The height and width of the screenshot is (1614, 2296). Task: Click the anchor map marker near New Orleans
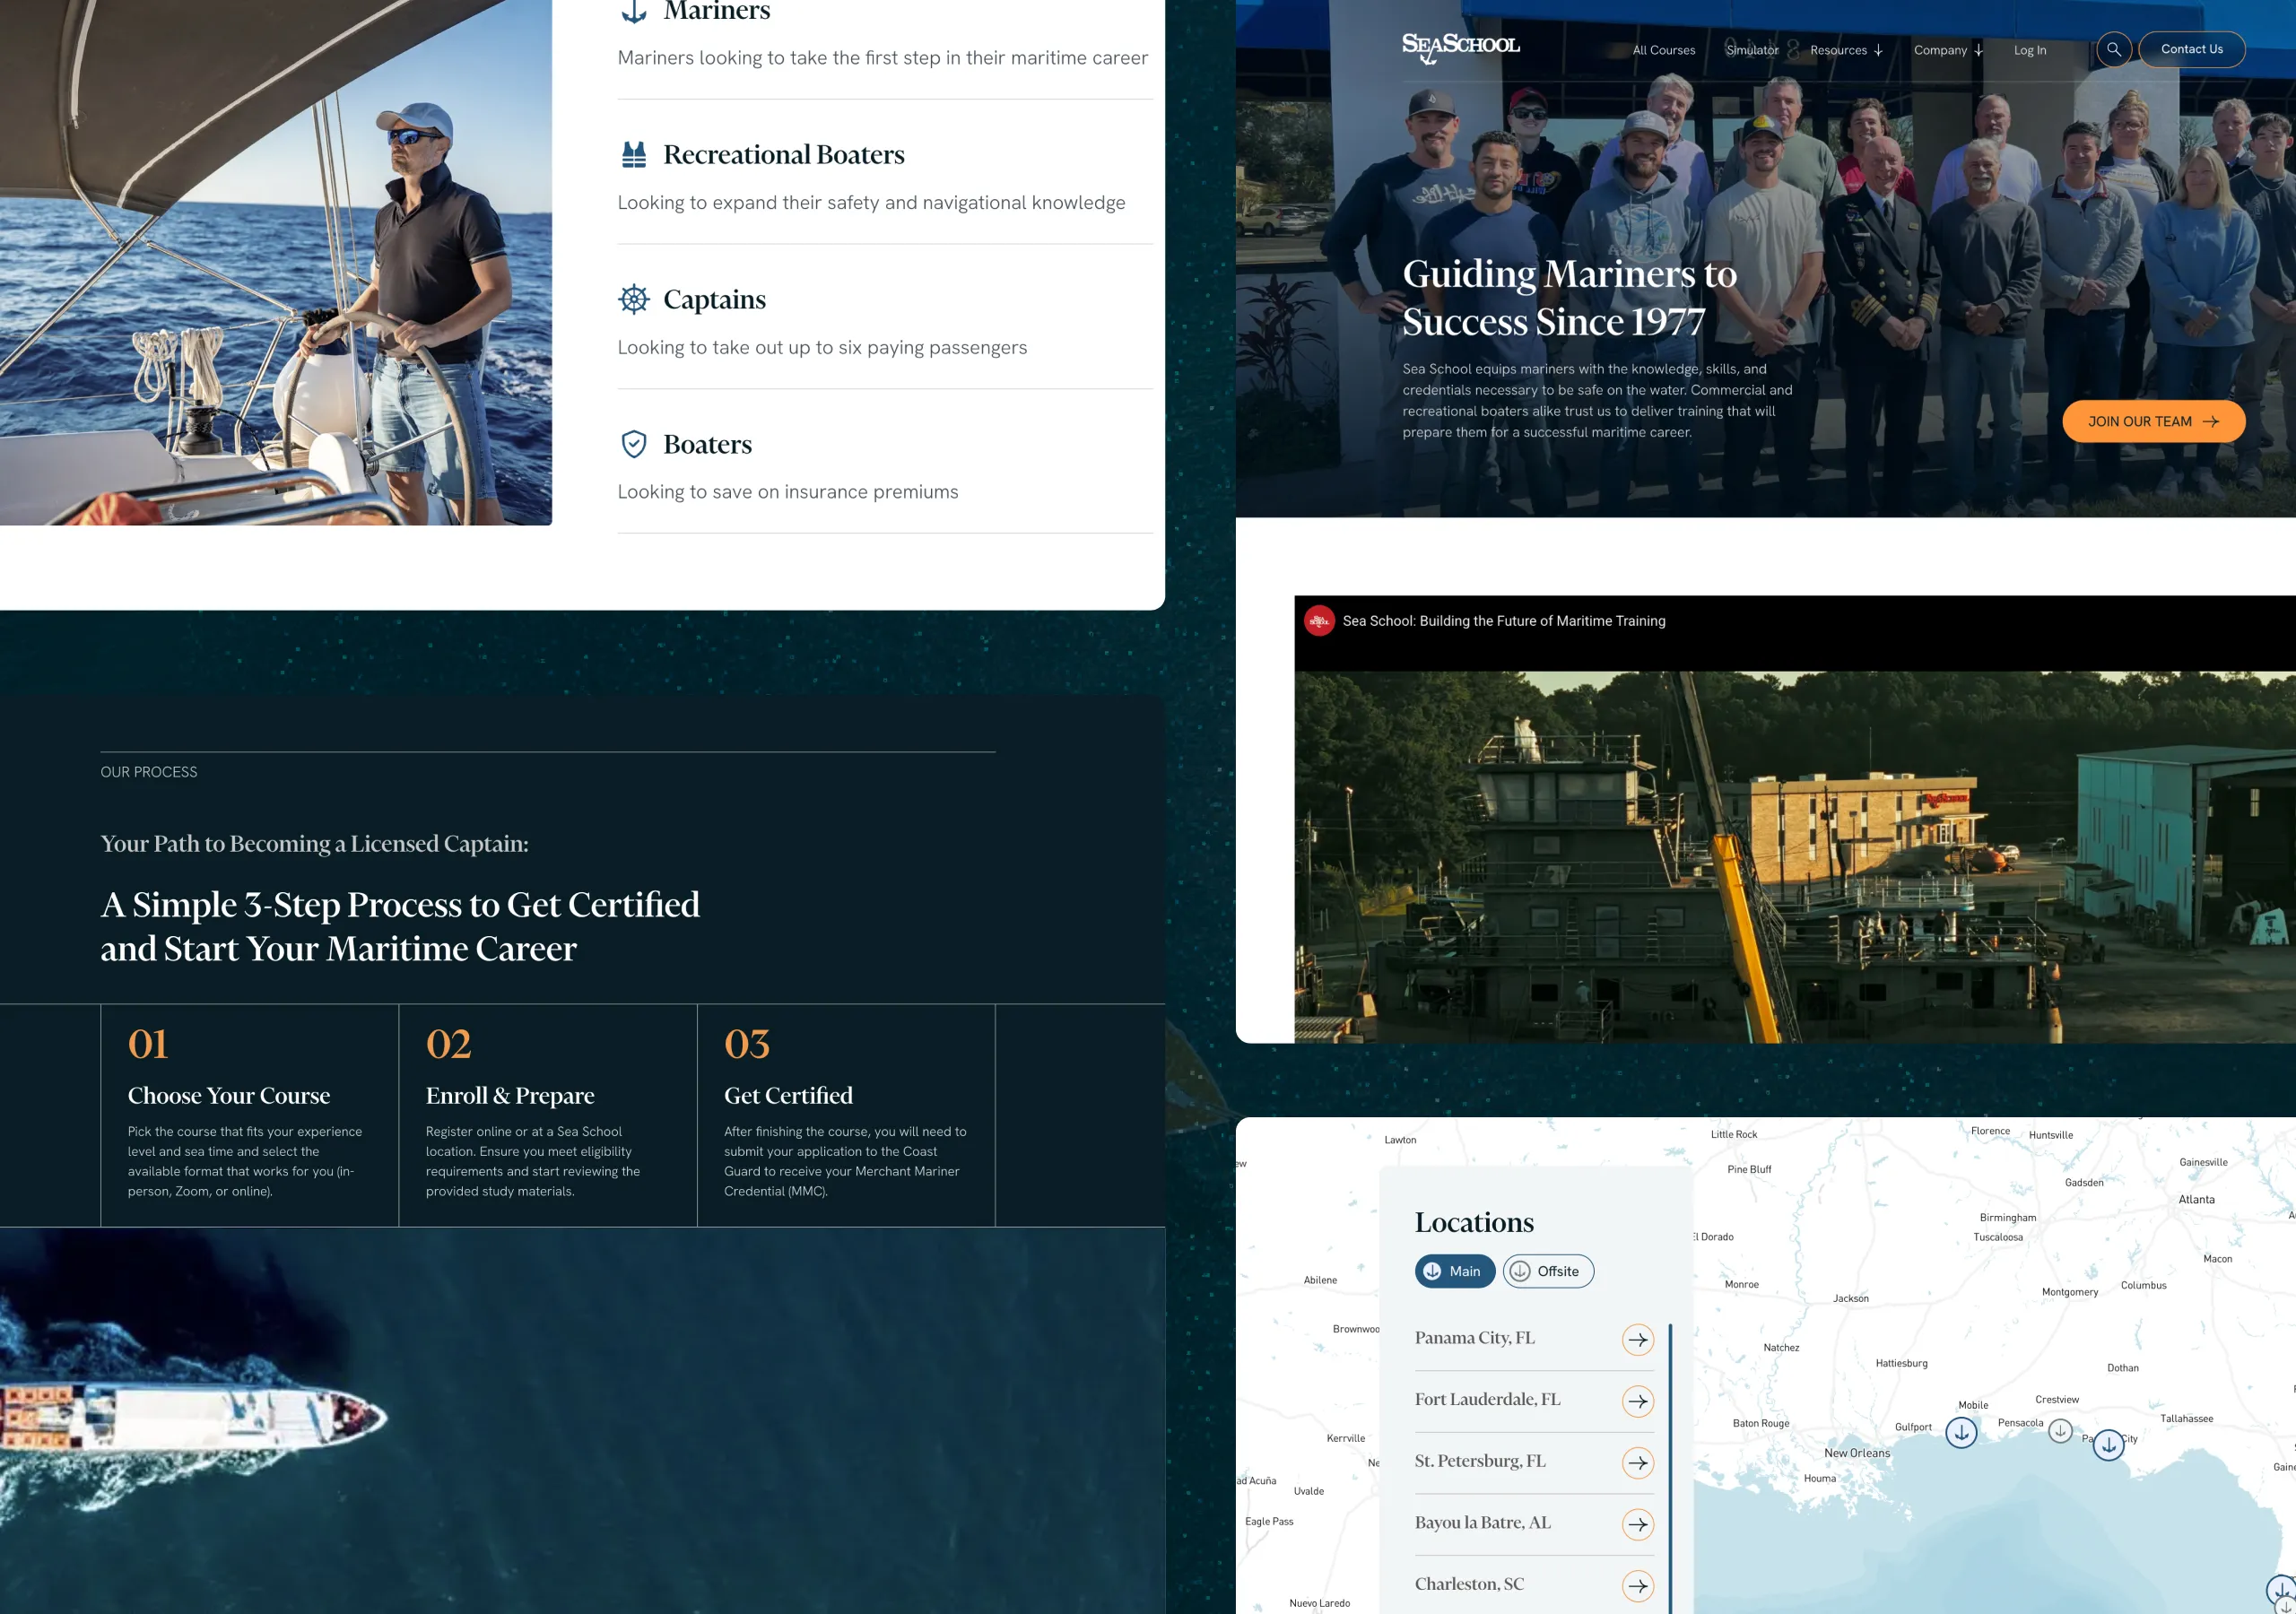pos(1961,1432)
